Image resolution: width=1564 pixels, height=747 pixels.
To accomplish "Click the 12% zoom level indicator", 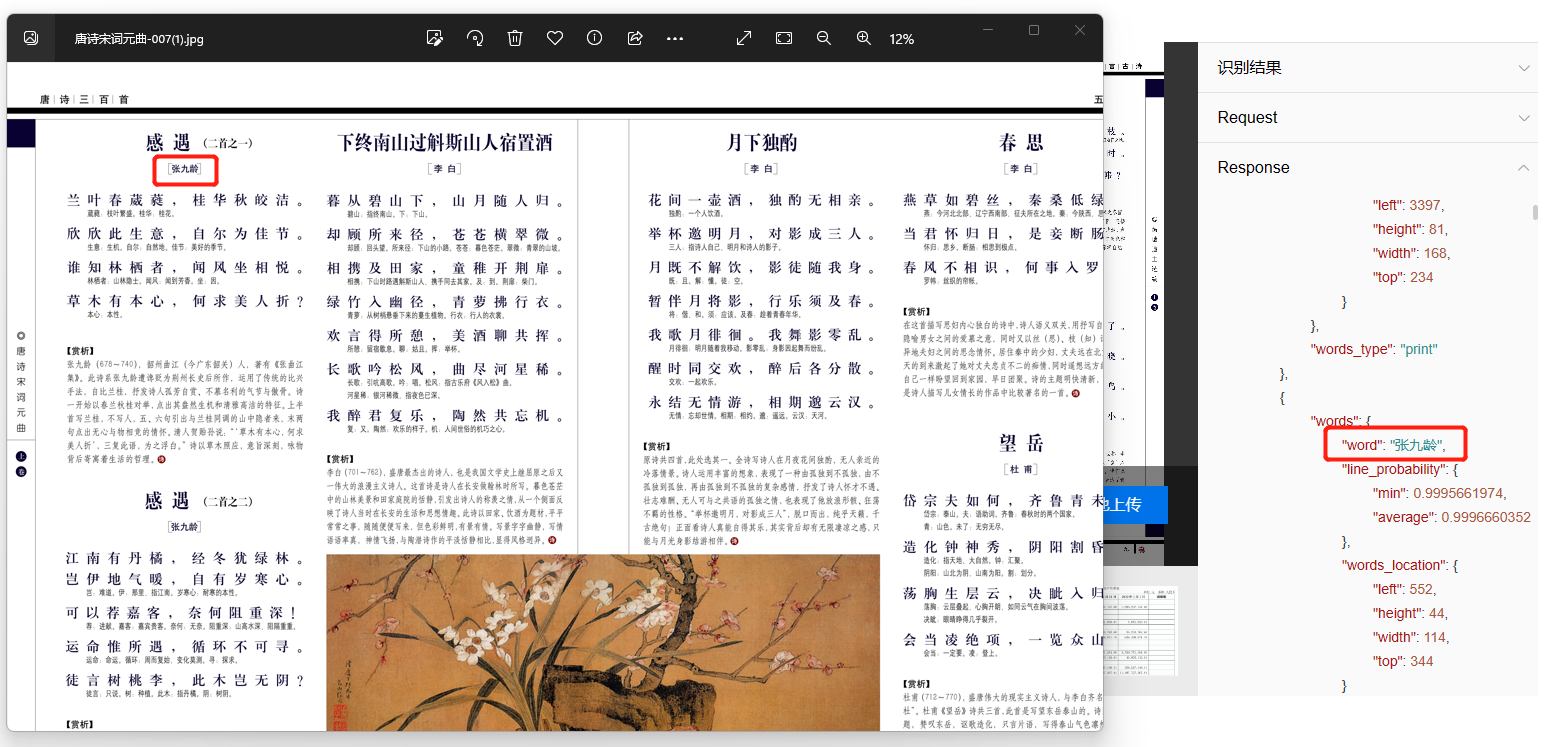I will pos(902,39).
